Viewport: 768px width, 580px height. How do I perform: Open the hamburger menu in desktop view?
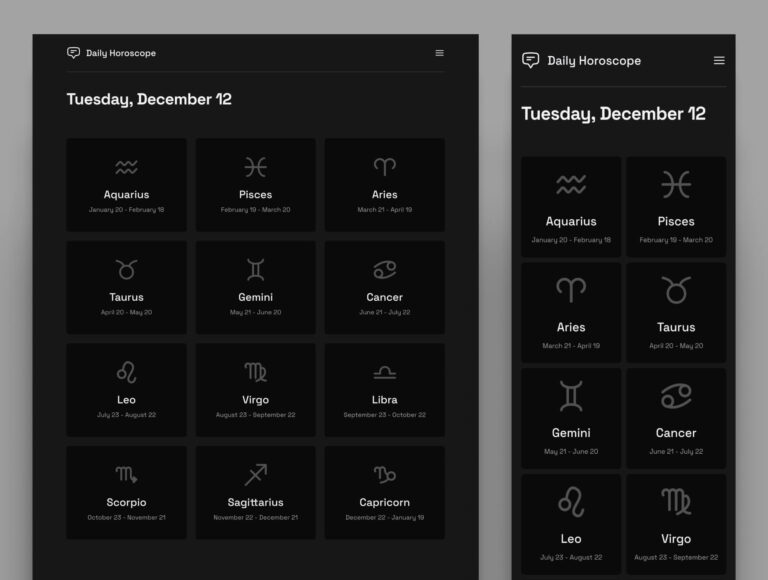(439, 53)
